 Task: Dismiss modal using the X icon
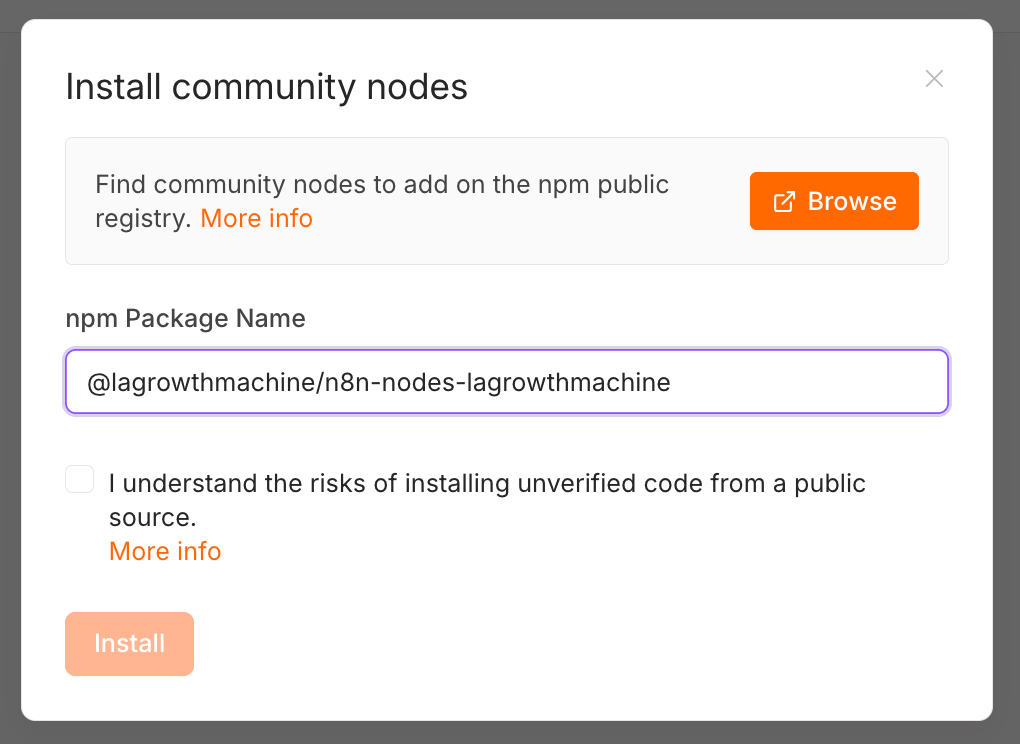pos(934,79)
